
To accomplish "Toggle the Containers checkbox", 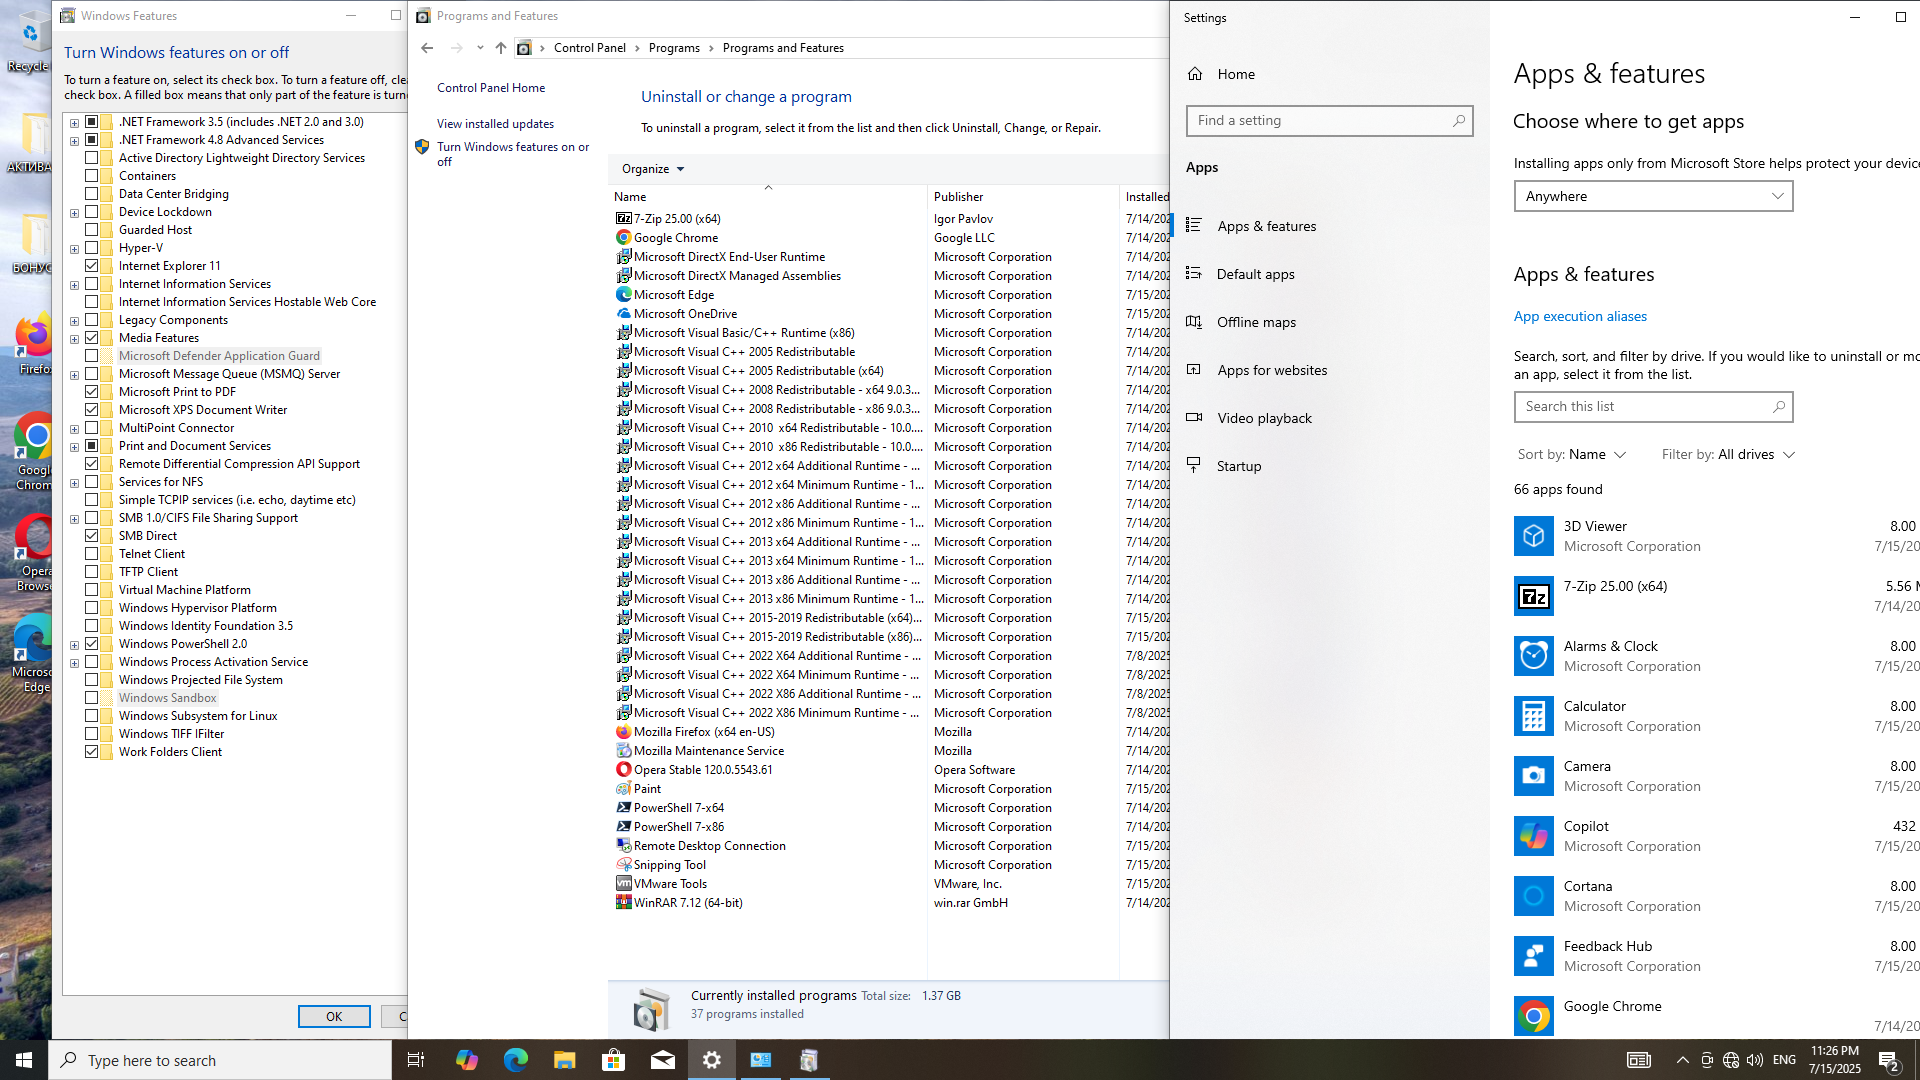I will tap(92, 176).
